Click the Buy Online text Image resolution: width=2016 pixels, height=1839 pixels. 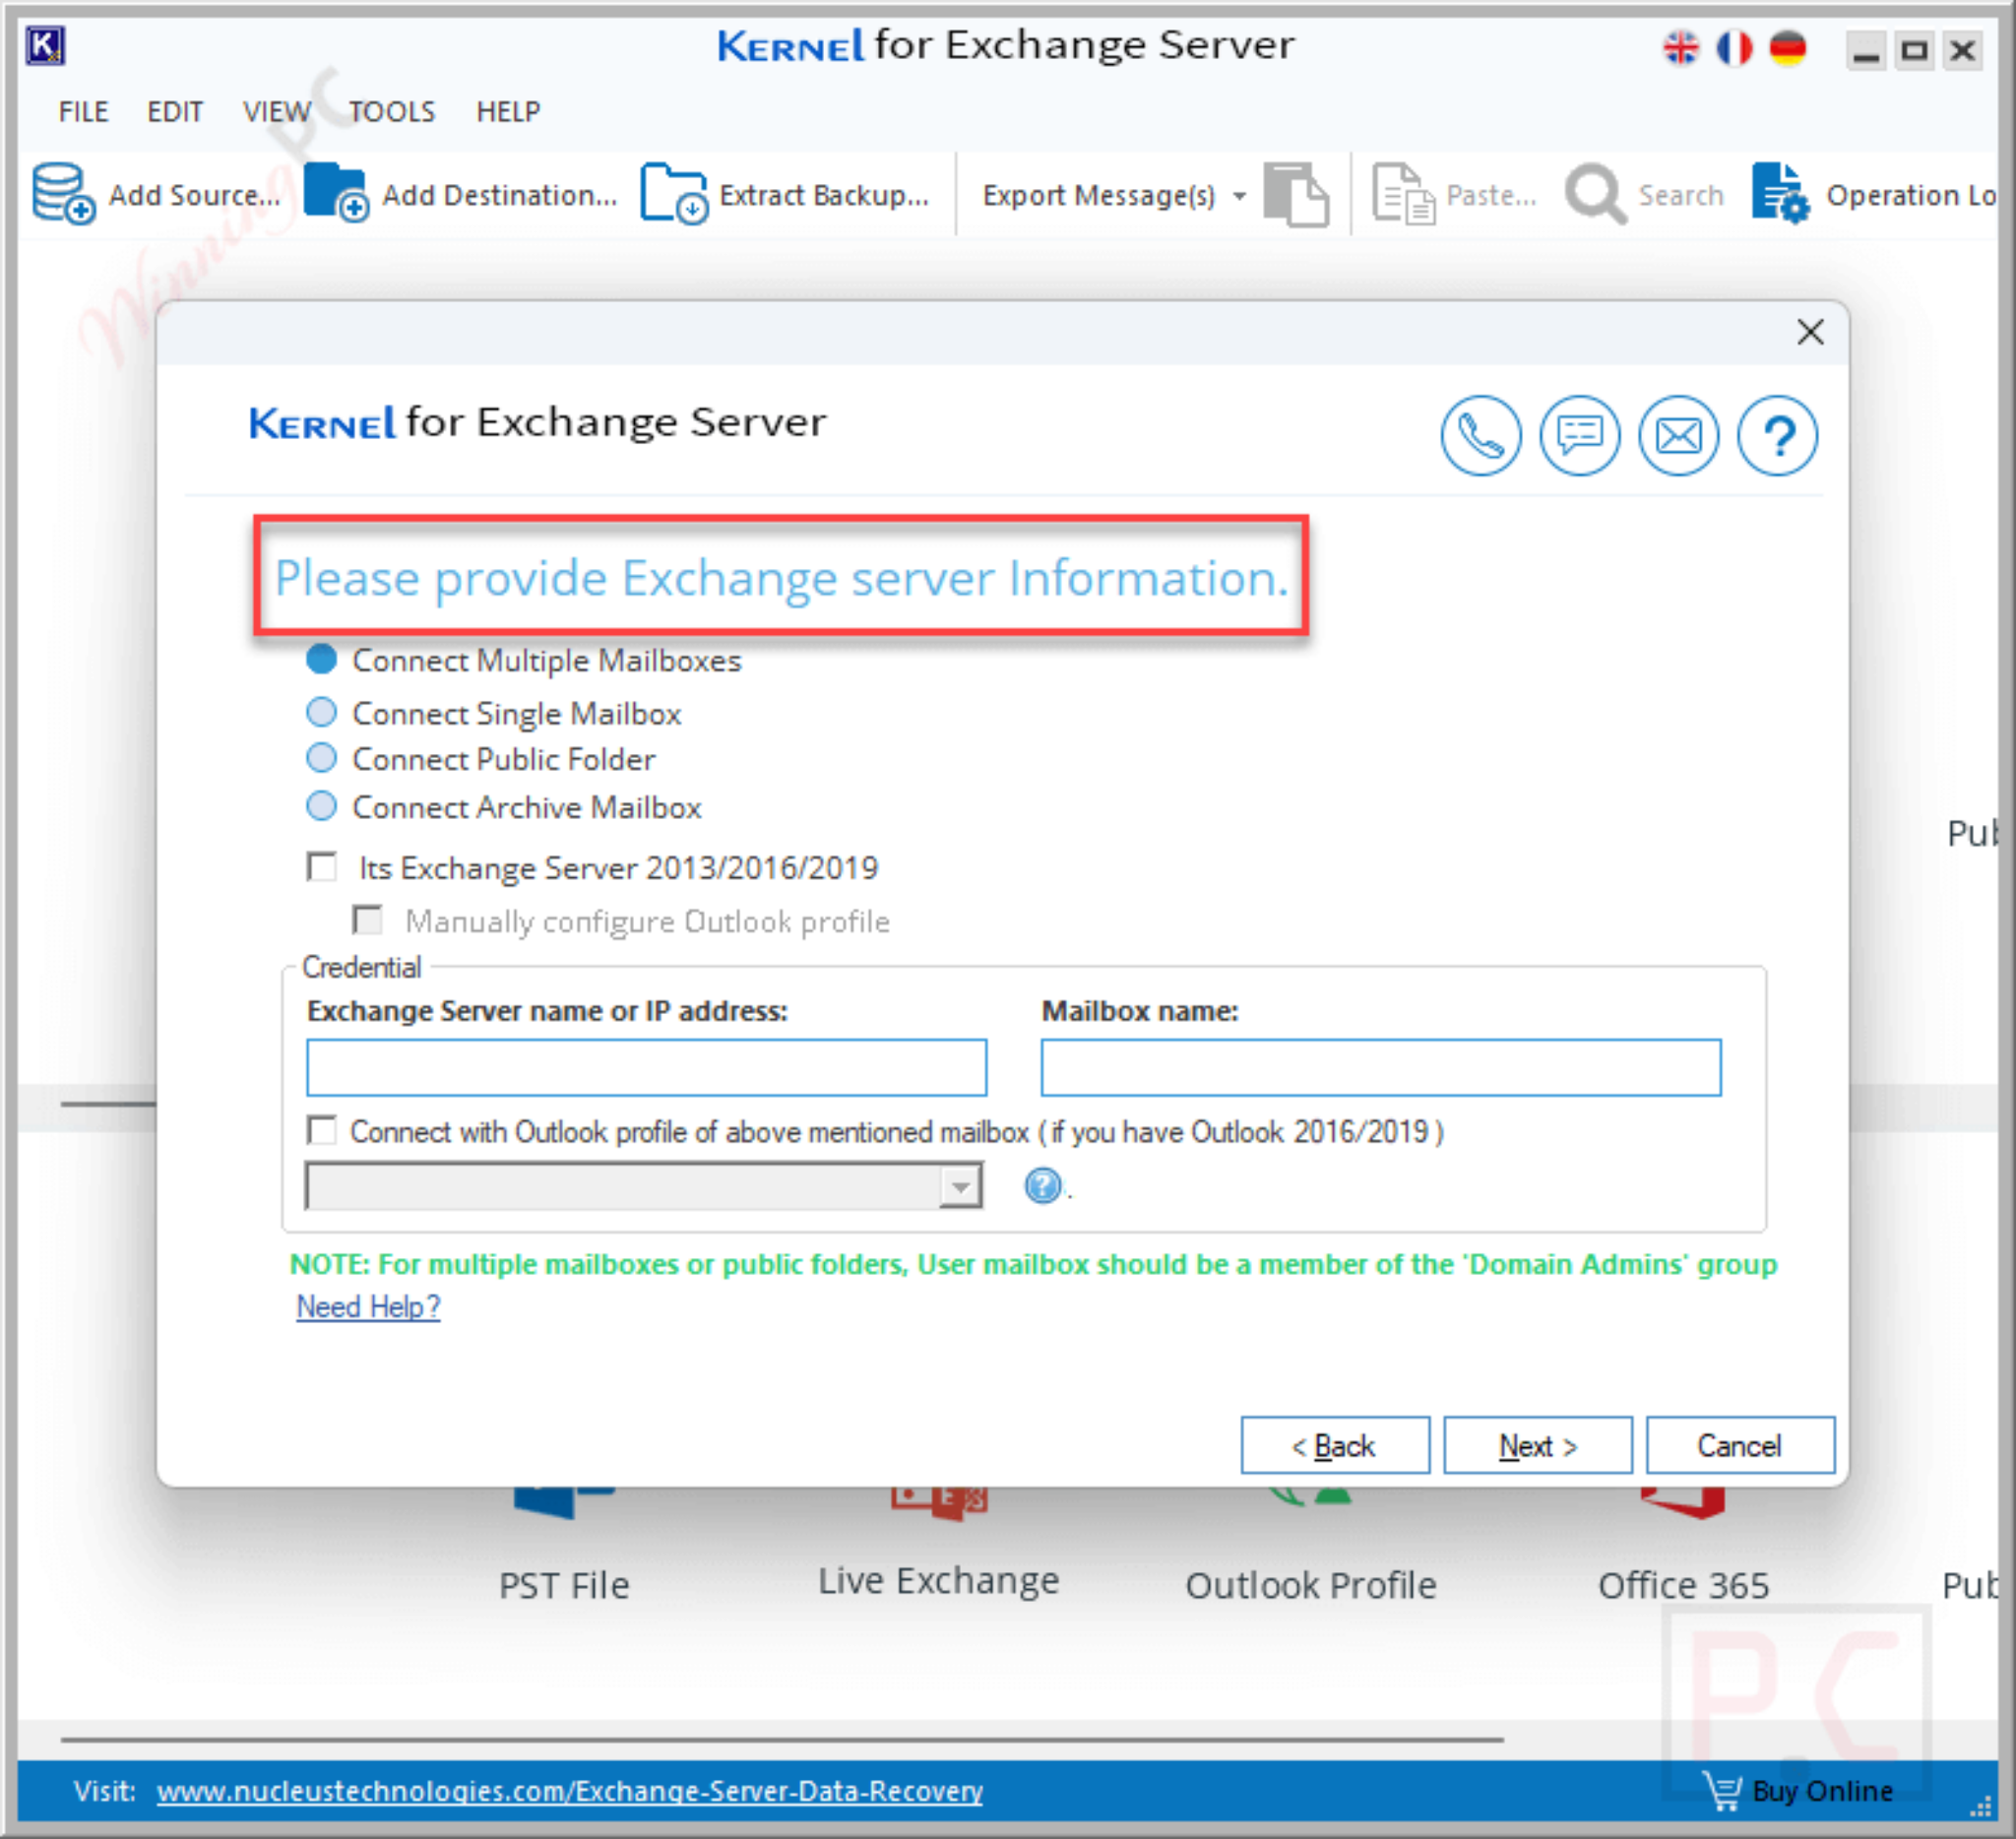pyautogui.click(x=1822, y=1791)
